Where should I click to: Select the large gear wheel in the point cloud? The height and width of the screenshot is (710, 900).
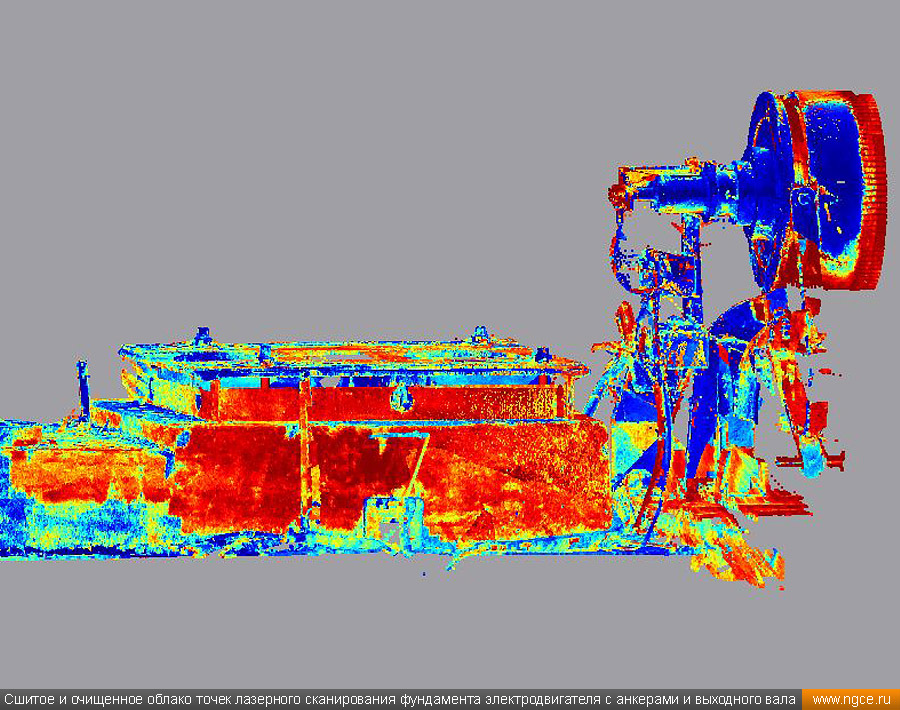click(816, 191)
